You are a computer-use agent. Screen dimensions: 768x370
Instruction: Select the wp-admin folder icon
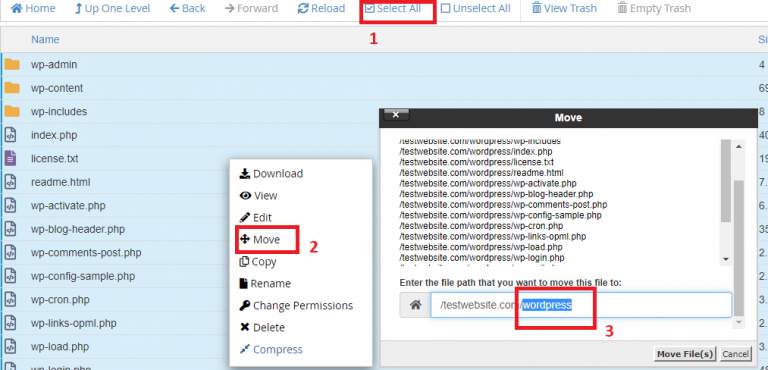[12, 65]
